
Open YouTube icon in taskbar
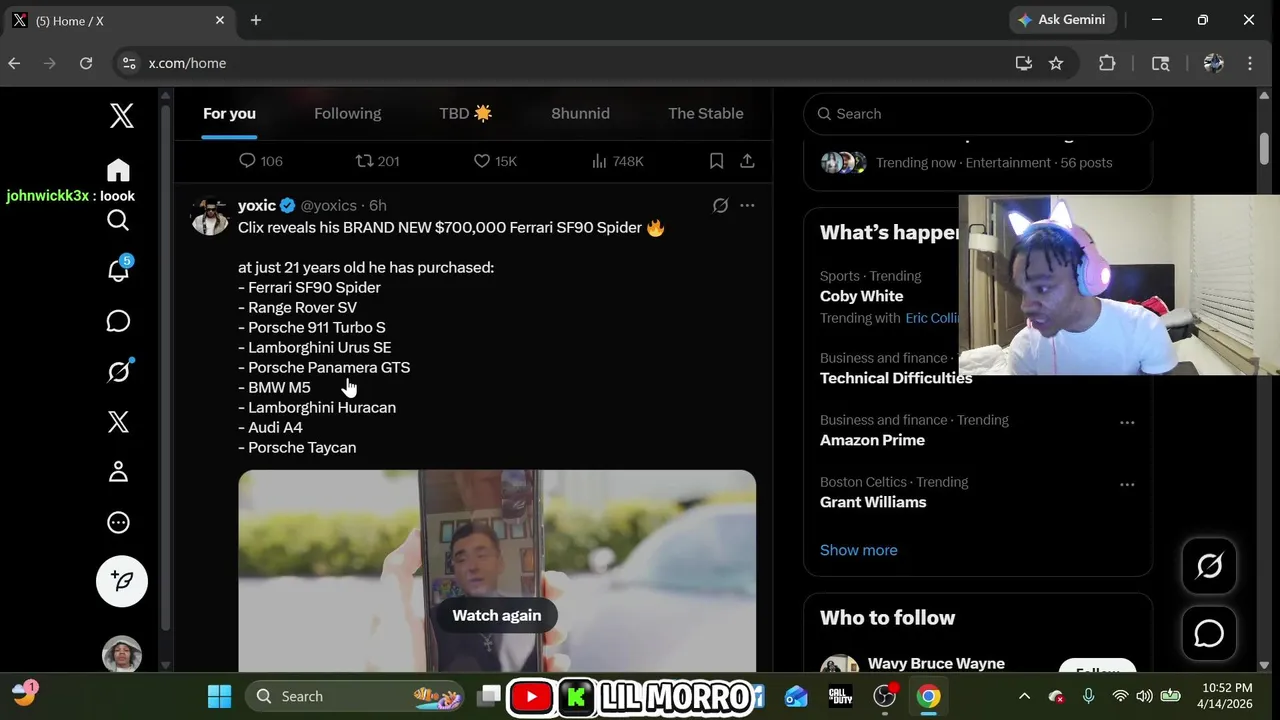click(x=531, y=697)
